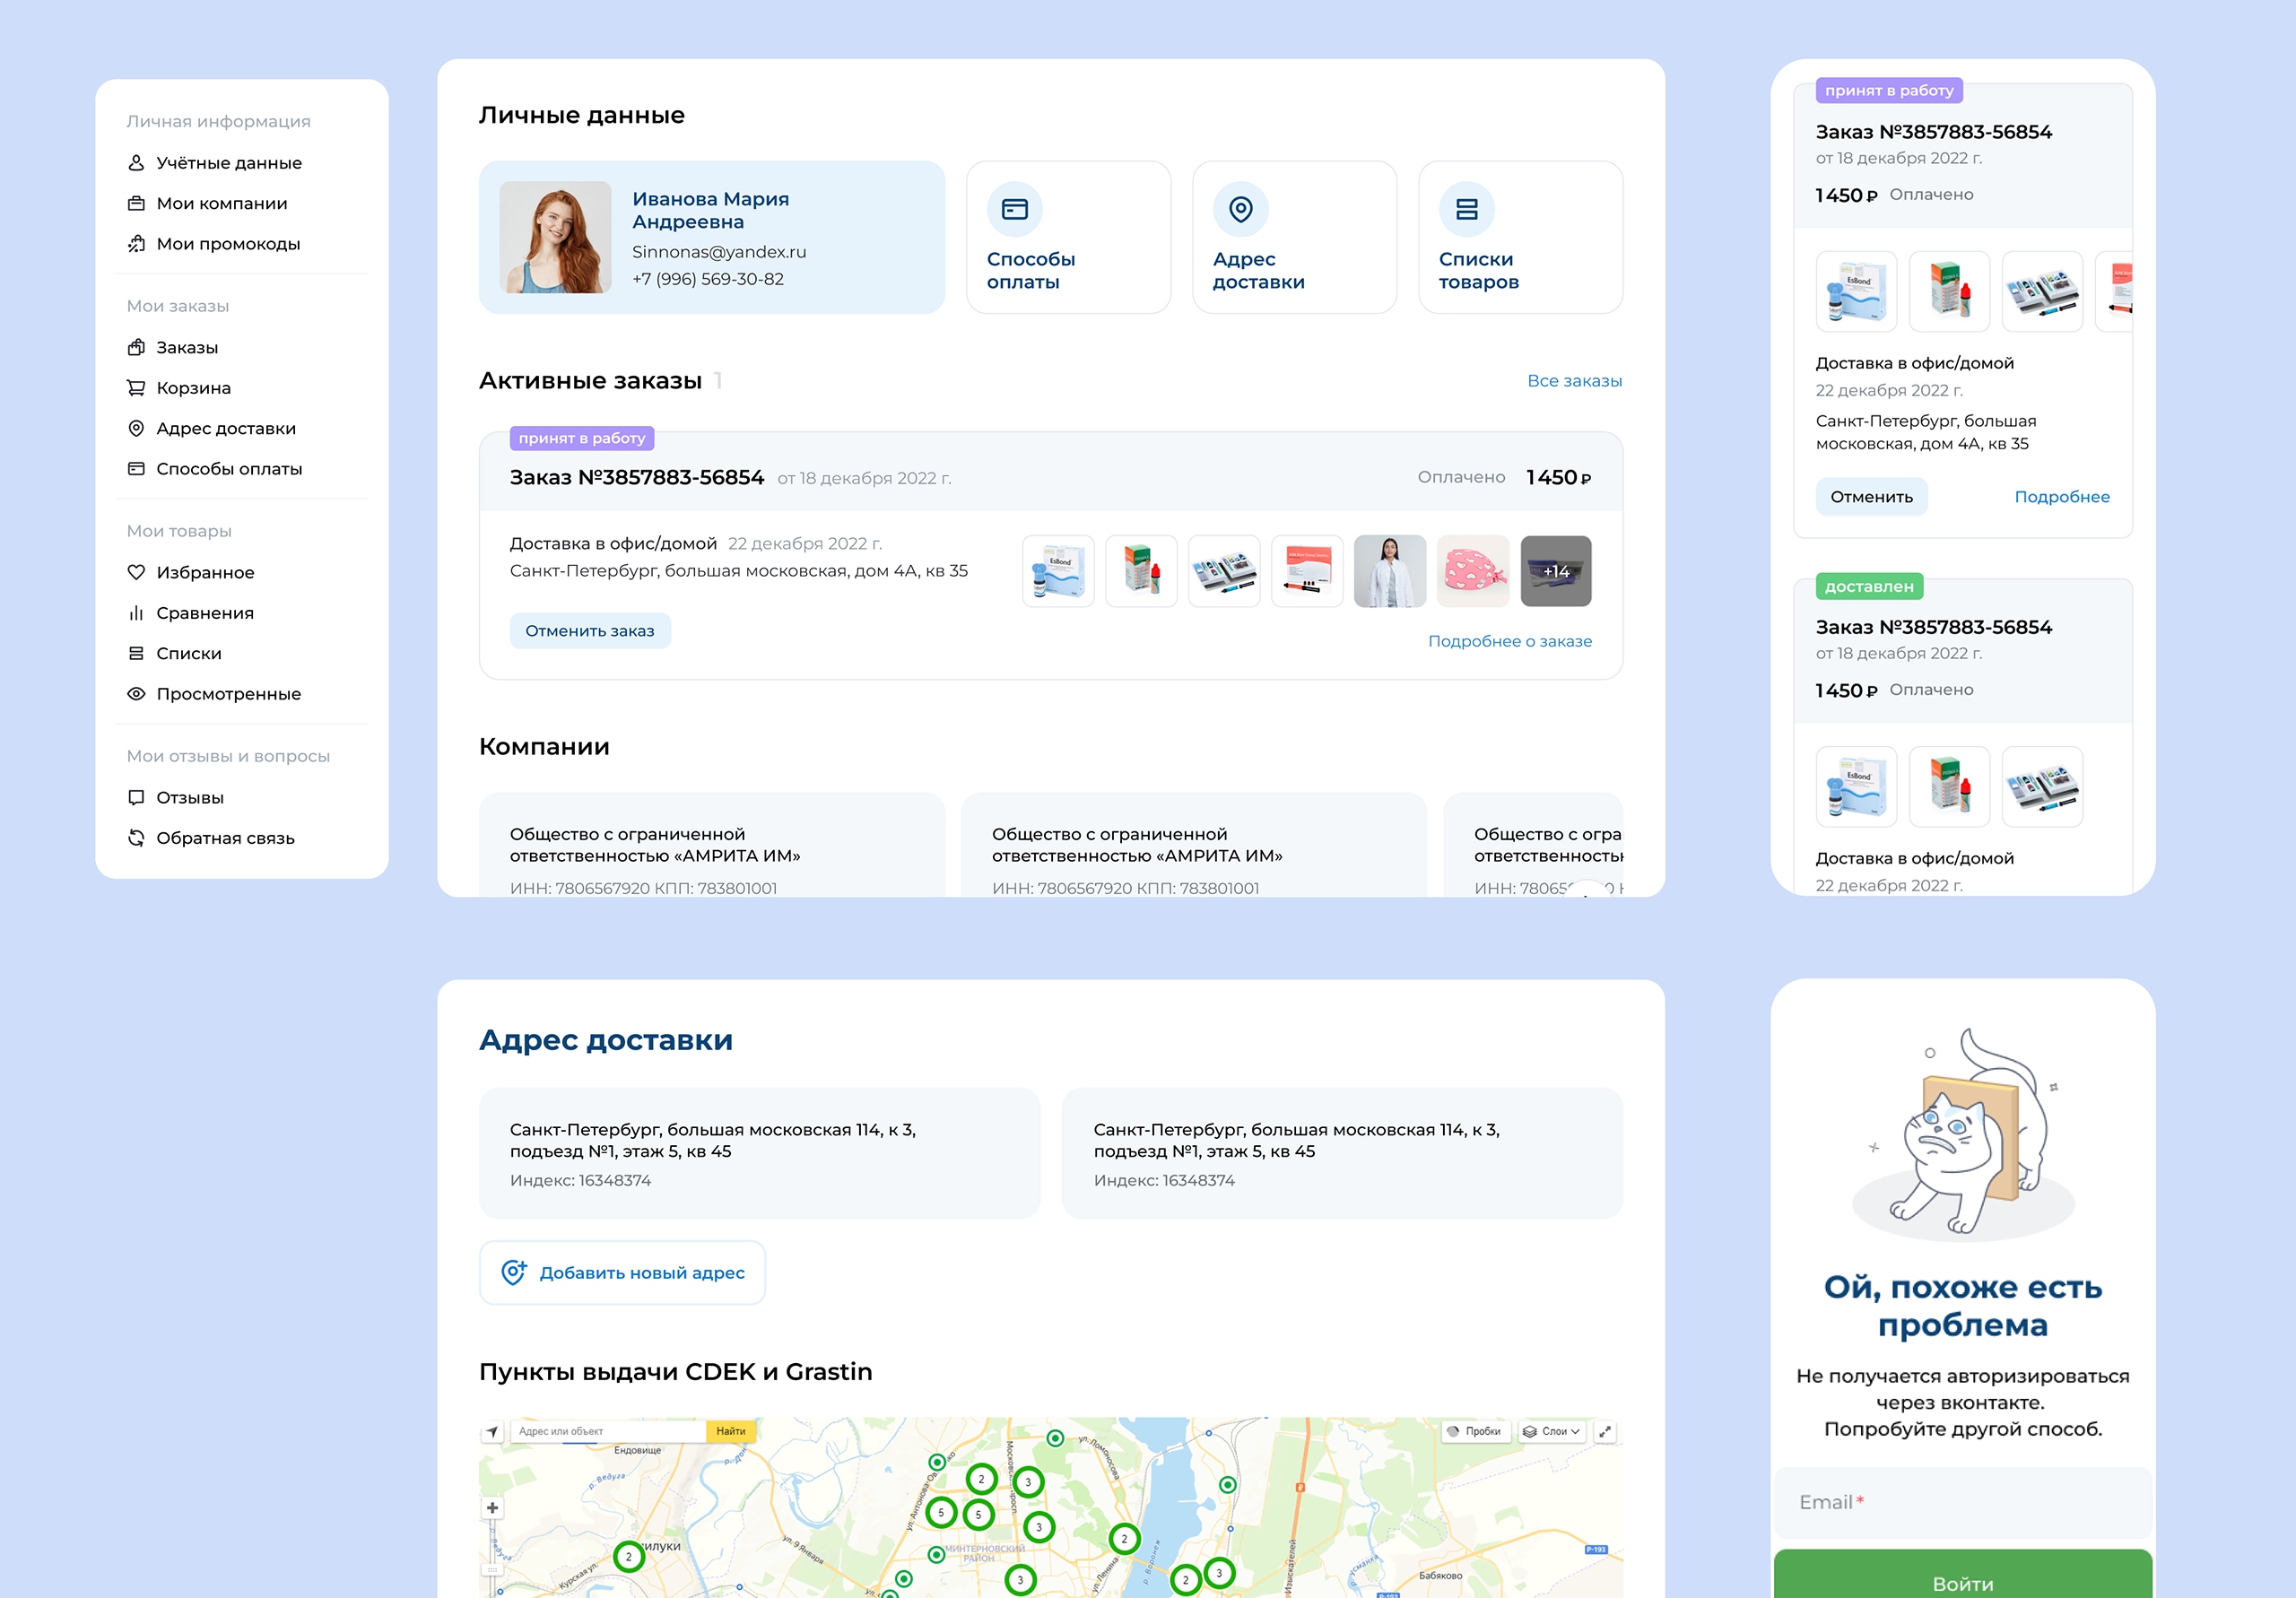Click the eye icon next to Просмотренные
This screenshot has height=1598, width=2296.
click(136, 694)
